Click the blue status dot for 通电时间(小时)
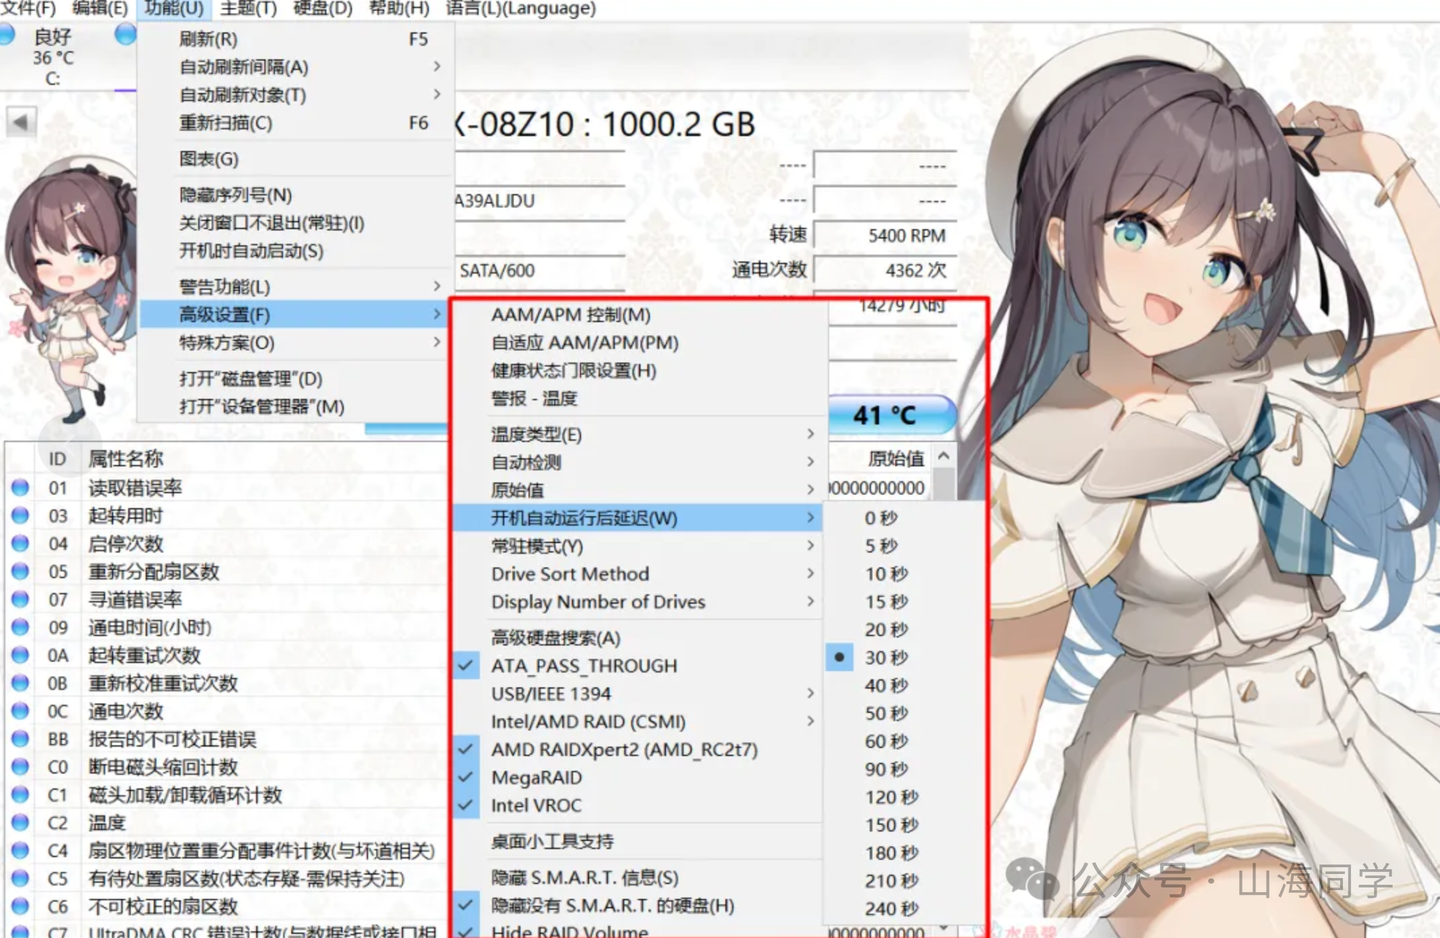 point(20,627)
